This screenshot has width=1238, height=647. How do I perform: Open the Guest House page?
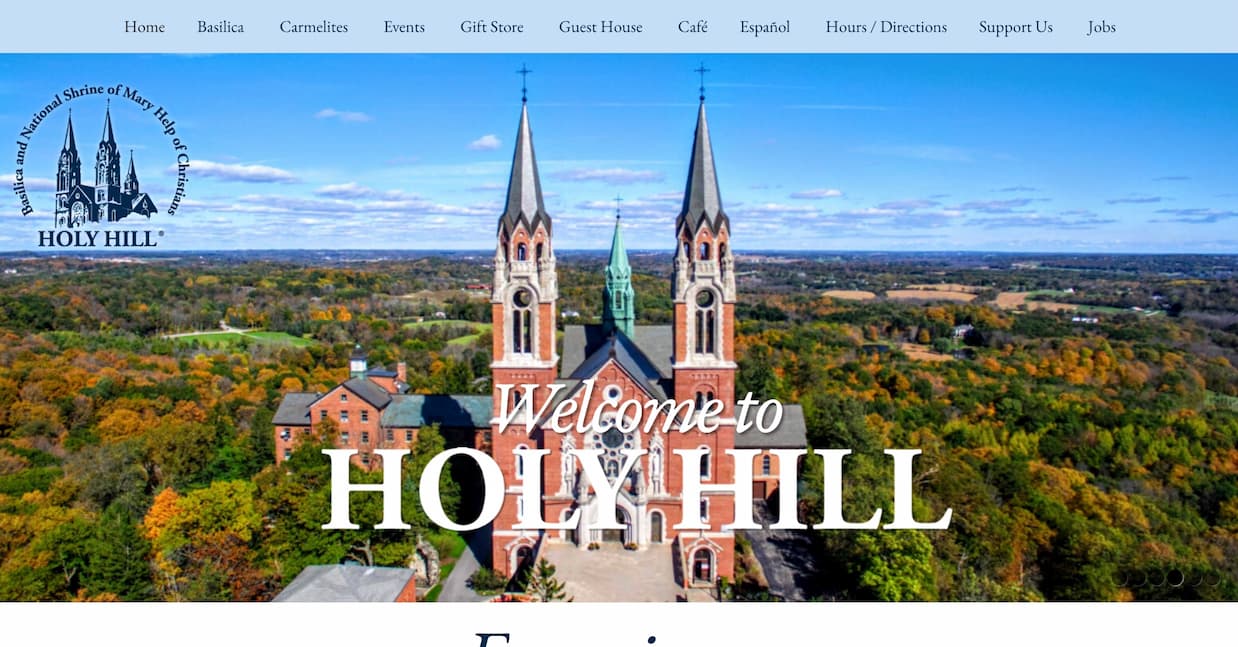600,27
